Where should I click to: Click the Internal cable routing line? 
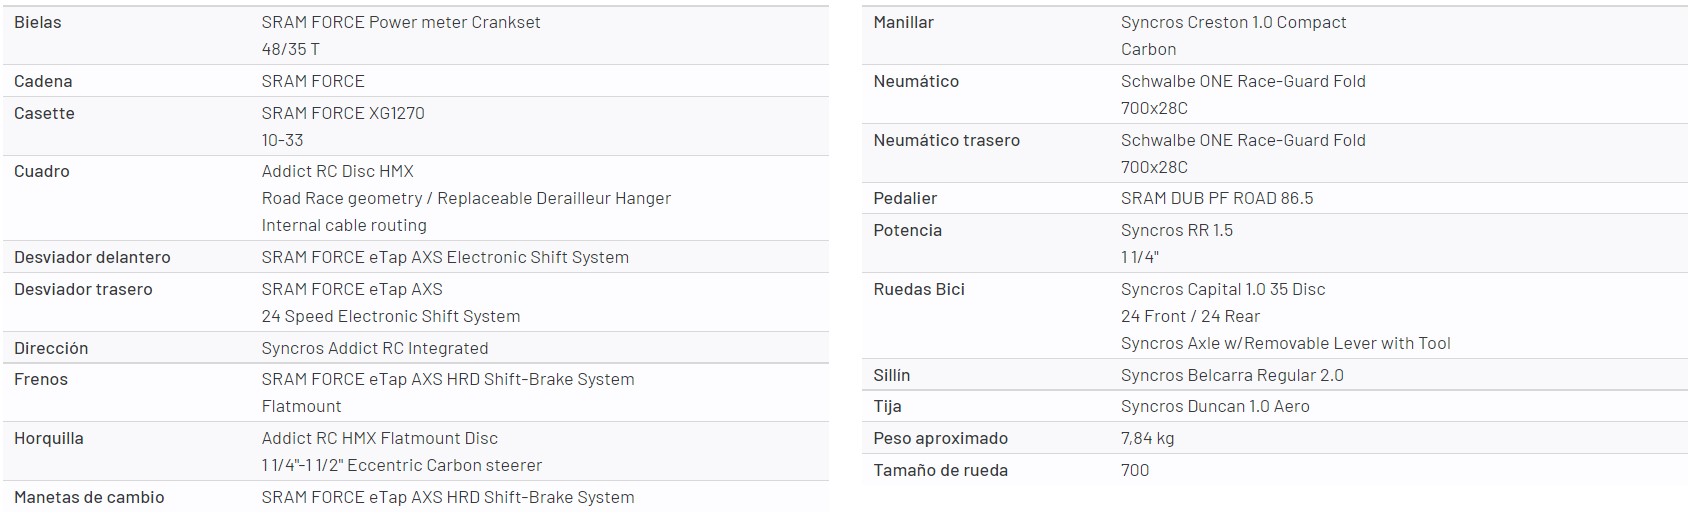tap(344, 225)
